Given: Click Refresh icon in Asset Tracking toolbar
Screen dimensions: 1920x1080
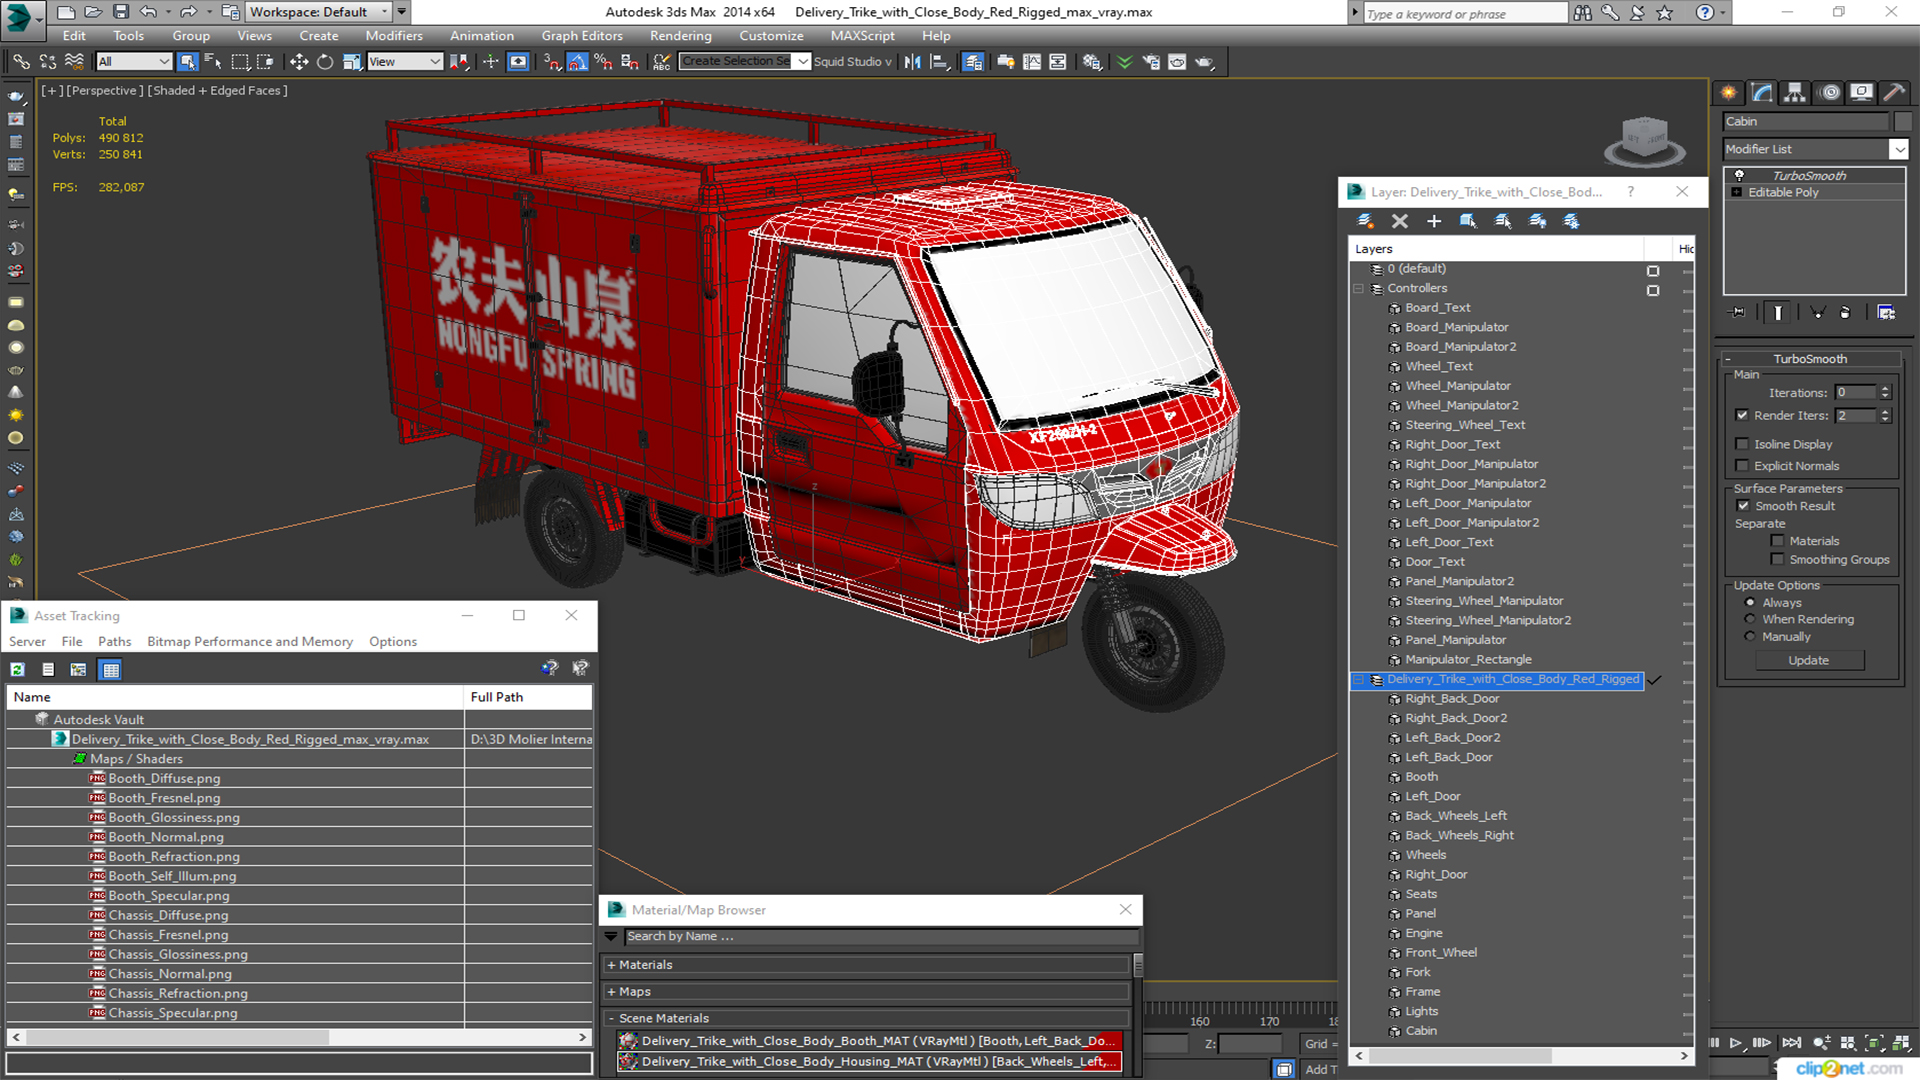Looking at the screenshot, I should tap(18, 670).
